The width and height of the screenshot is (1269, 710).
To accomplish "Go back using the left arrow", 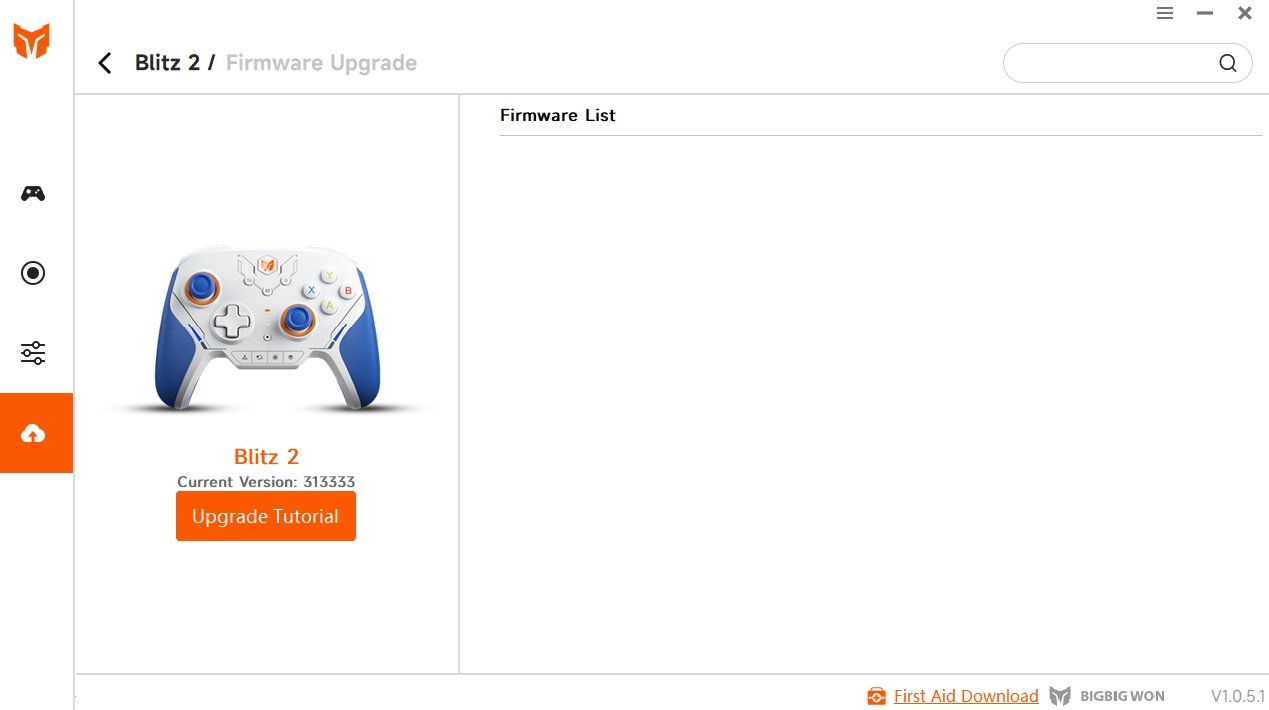I will pyautogui.click(x=105, y=63).
